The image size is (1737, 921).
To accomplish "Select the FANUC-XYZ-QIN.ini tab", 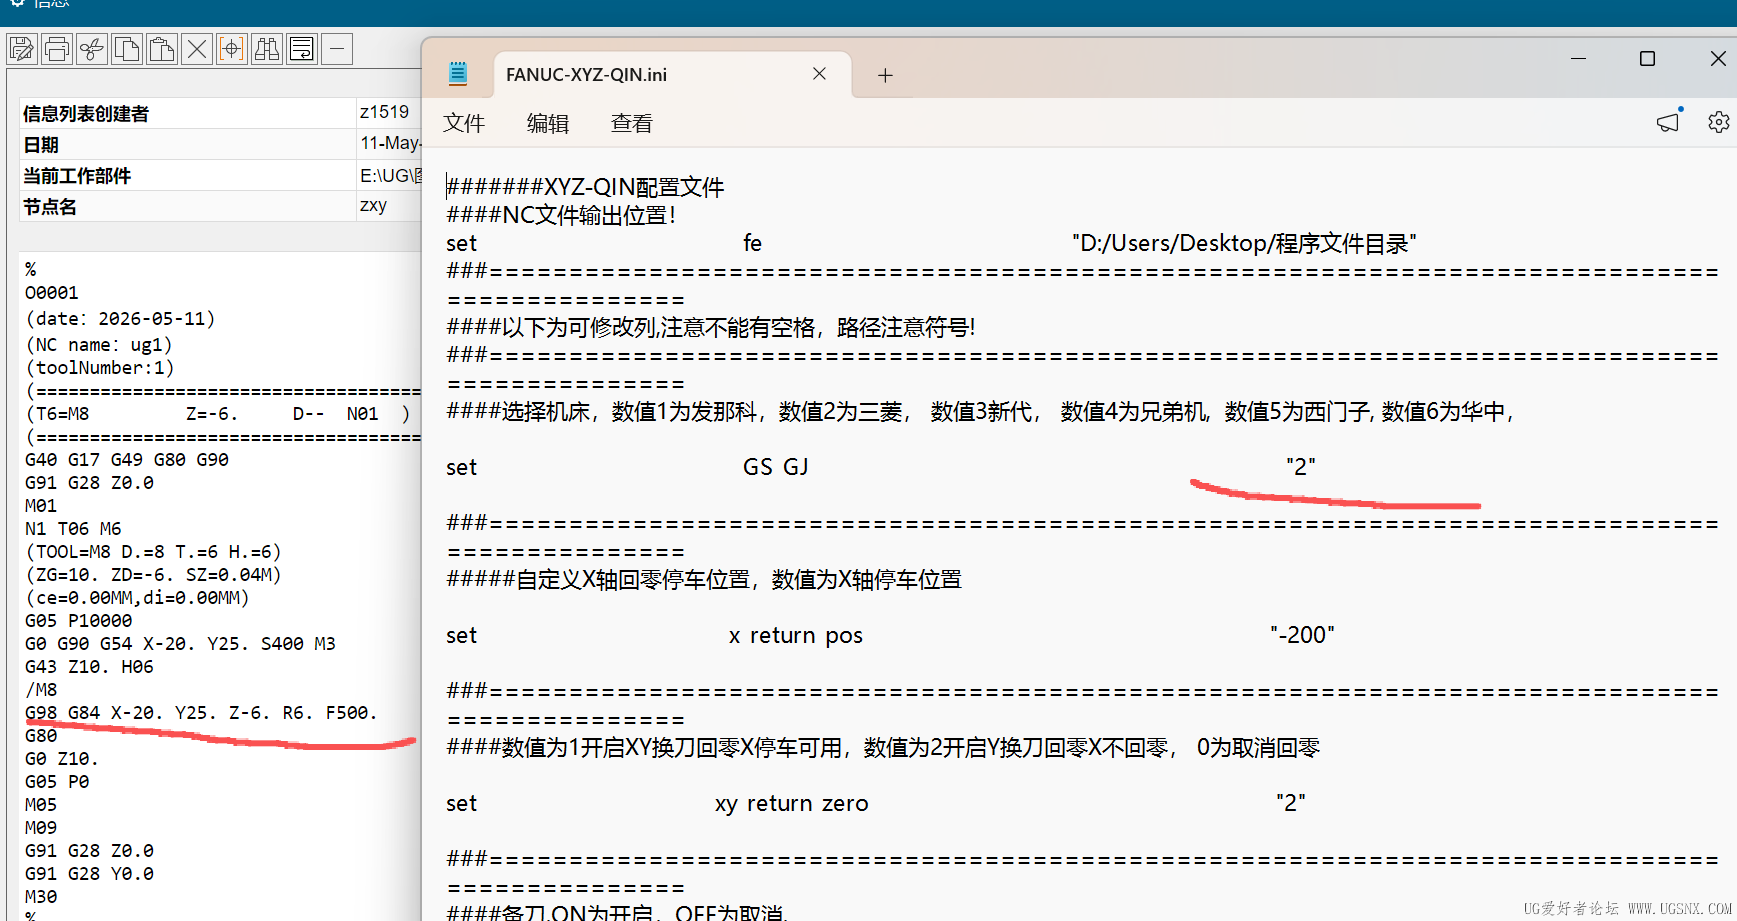I will (x=672, y=75).
